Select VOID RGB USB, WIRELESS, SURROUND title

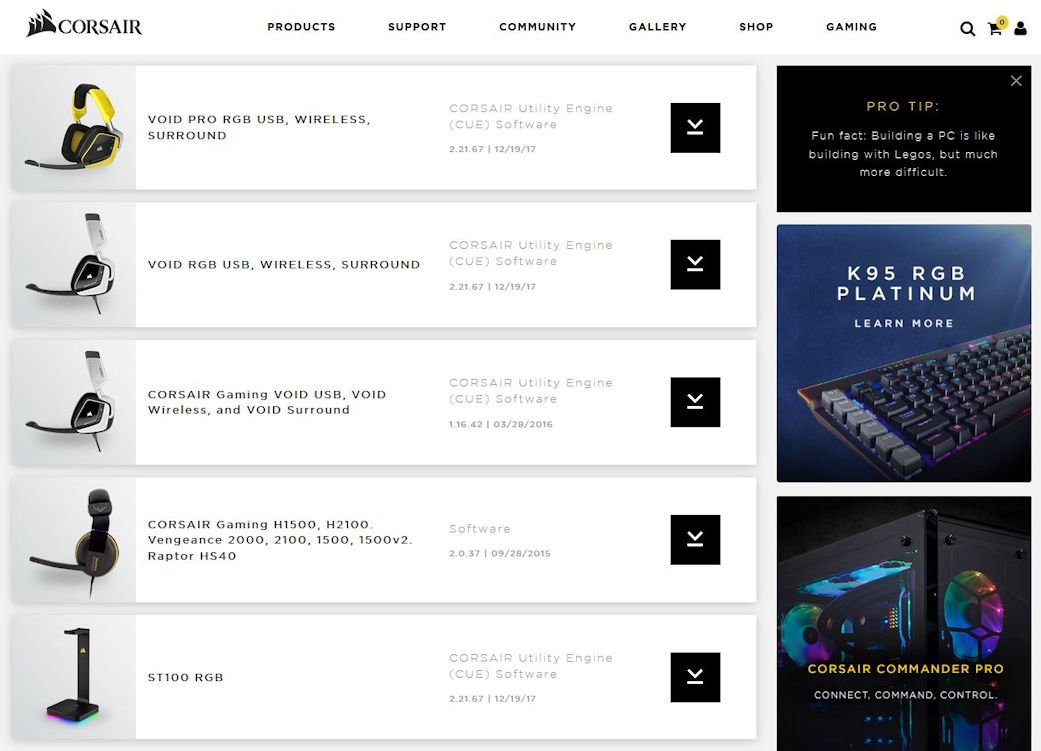283,264
